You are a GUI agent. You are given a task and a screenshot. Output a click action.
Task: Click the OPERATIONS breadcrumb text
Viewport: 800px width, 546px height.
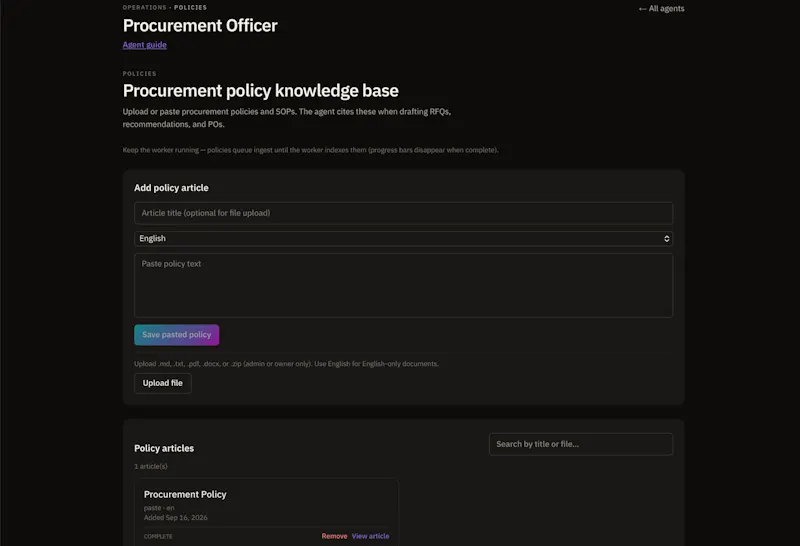coord(144,8)
